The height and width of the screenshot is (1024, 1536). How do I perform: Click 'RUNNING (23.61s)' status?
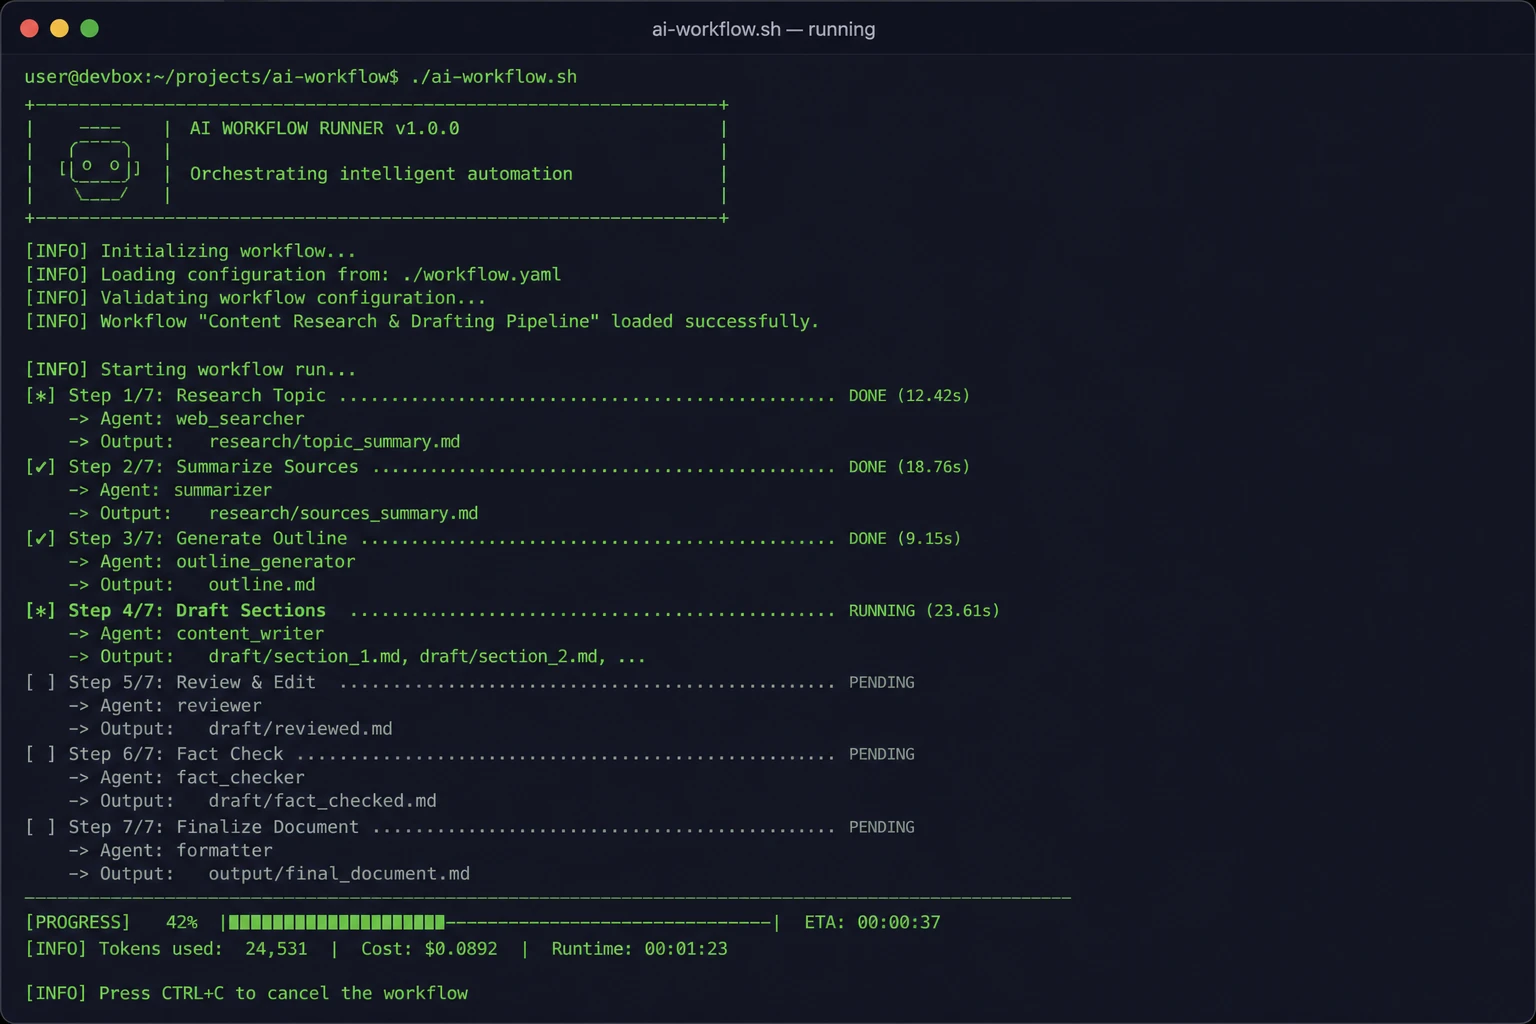point(924,611)
